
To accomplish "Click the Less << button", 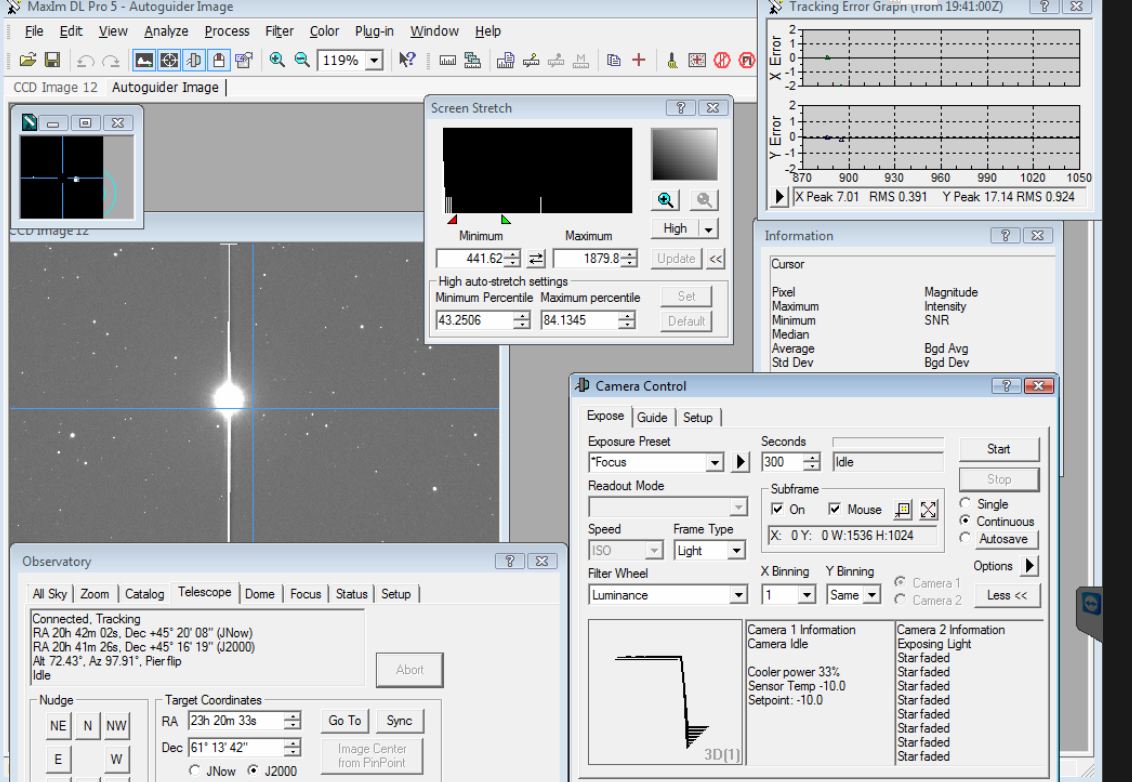I will [1006, 595].
